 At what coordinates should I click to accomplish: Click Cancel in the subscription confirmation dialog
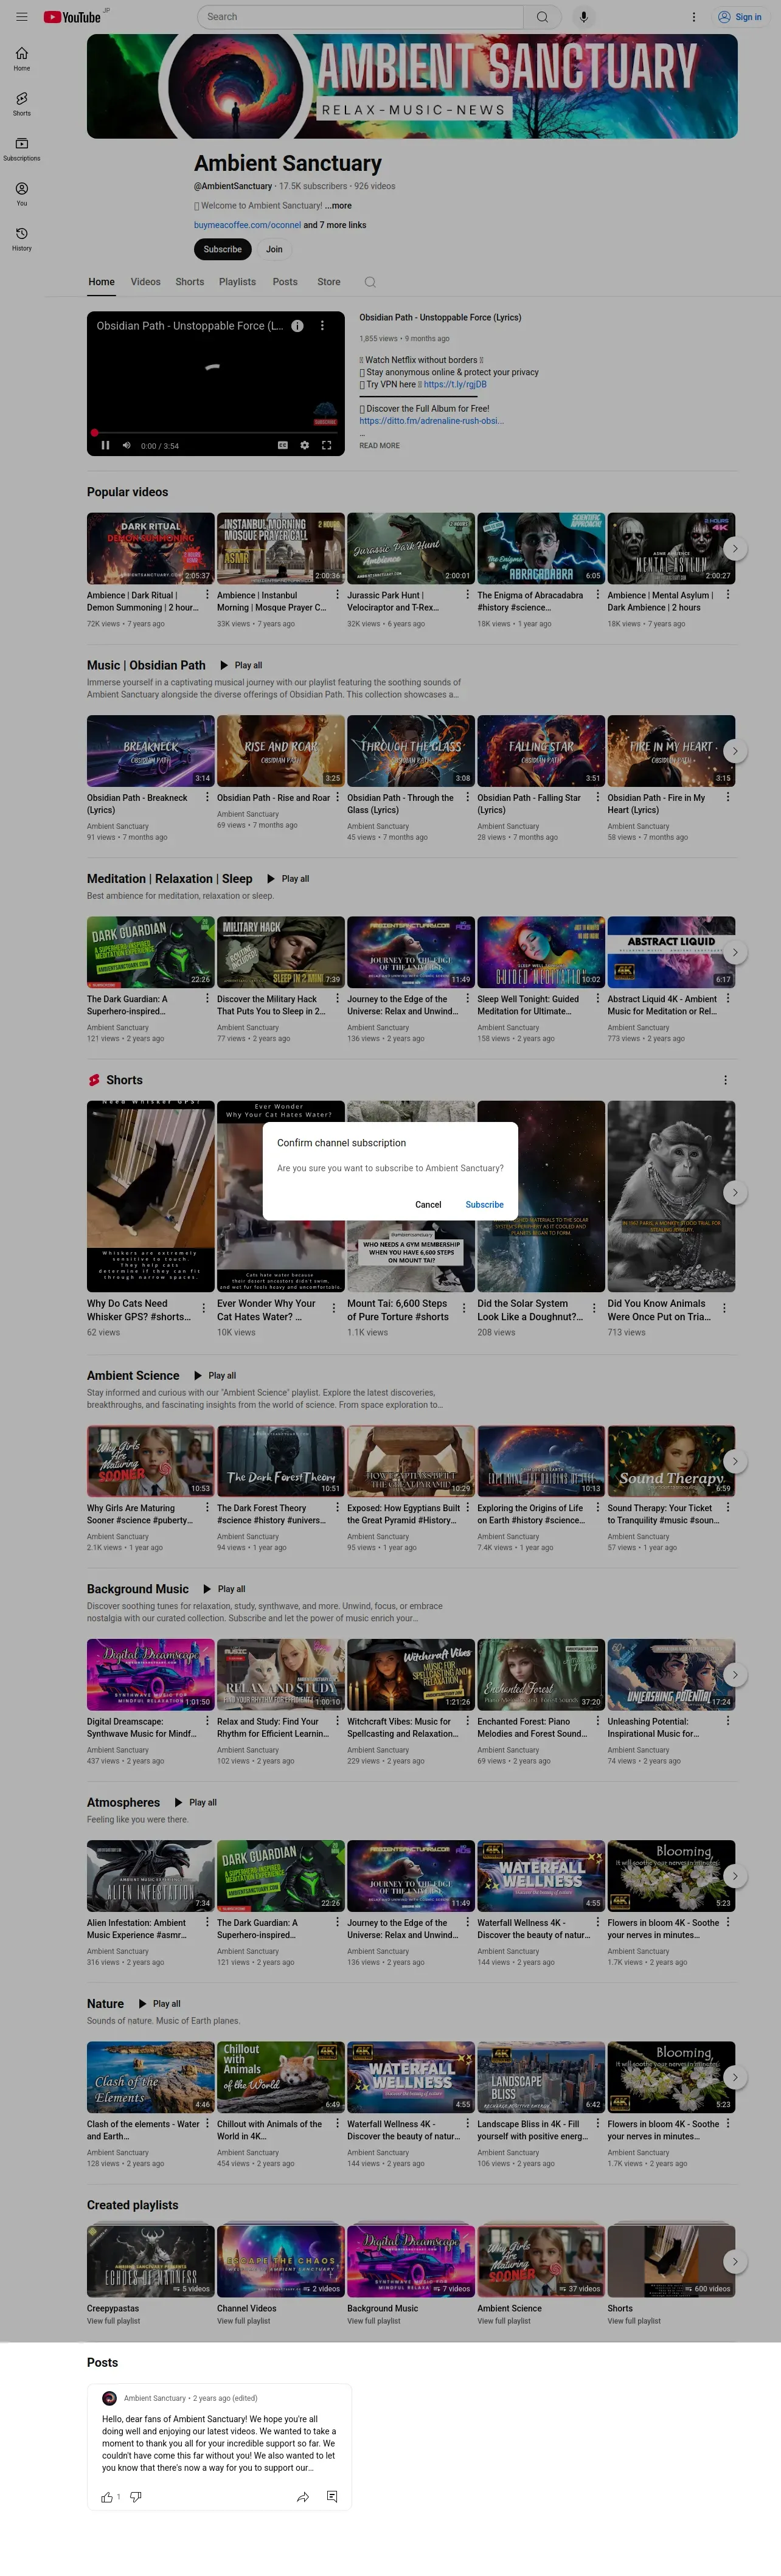point(428,1204)
